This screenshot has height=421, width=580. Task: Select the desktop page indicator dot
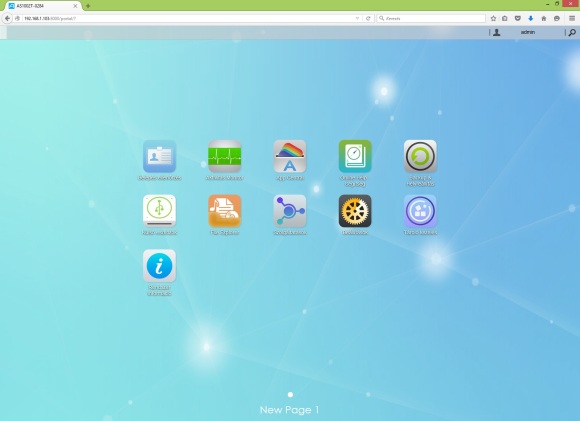pos(290,395)
